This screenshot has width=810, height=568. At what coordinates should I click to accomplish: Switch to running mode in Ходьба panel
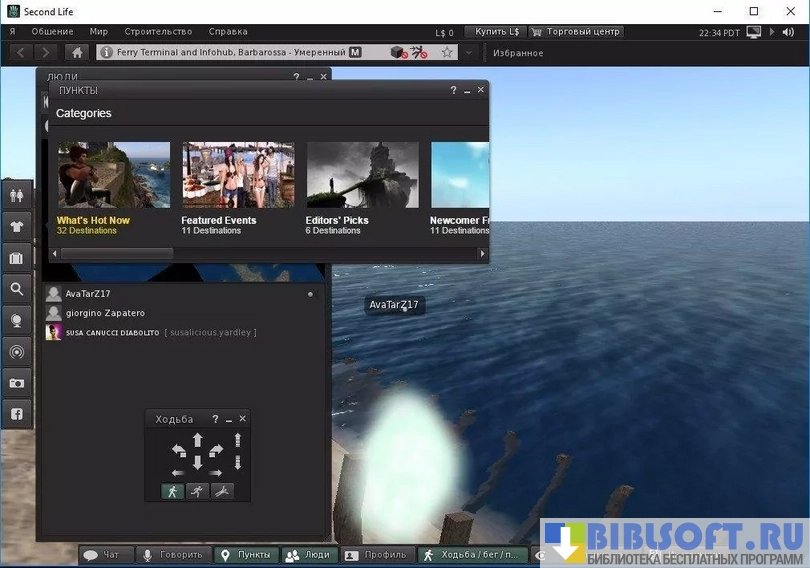pyautogui.click(x=197, y=491)
